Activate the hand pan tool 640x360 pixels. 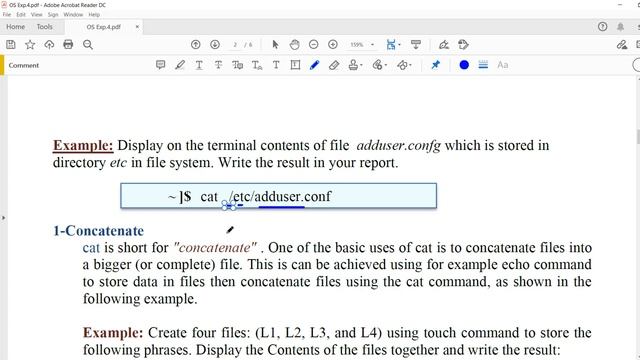[294, 44]
